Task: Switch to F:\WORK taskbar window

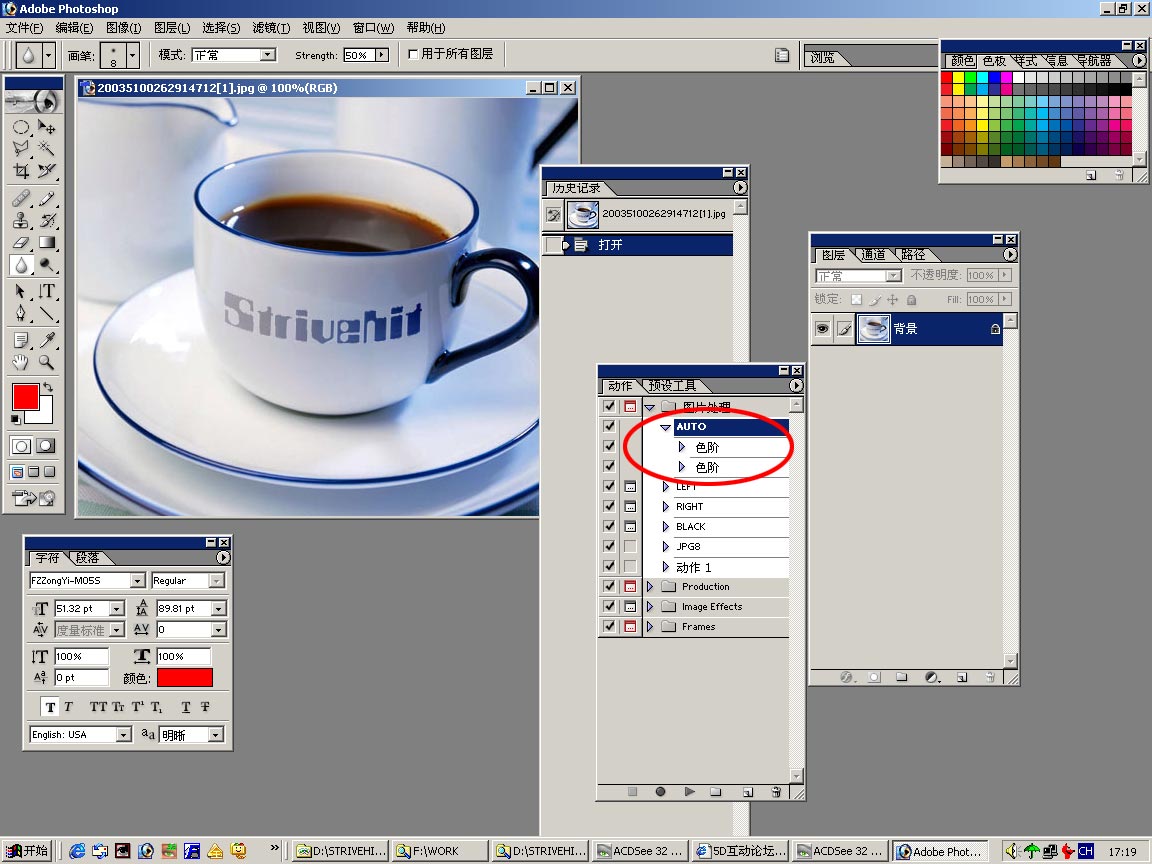Action: (440, 851)
